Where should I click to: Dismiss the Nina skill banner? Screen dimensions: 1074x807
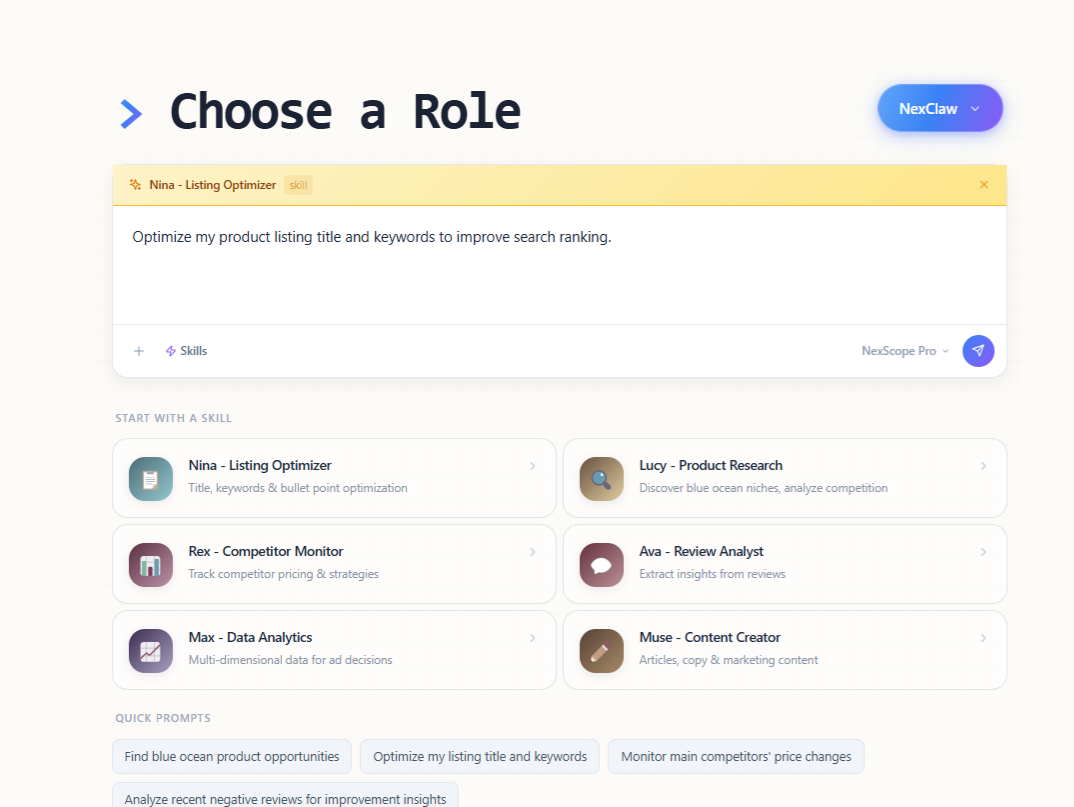(x=983, y=185)
